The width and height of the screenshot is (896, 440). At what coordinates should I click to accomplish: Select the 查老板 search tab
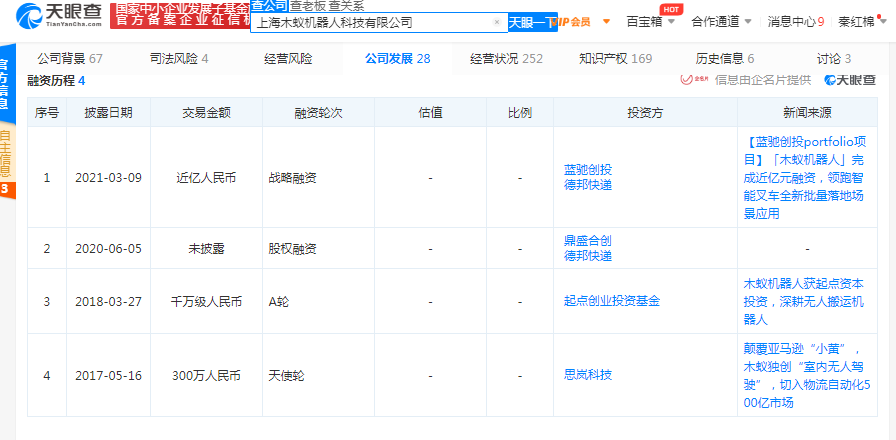click(x=307, y=6)
